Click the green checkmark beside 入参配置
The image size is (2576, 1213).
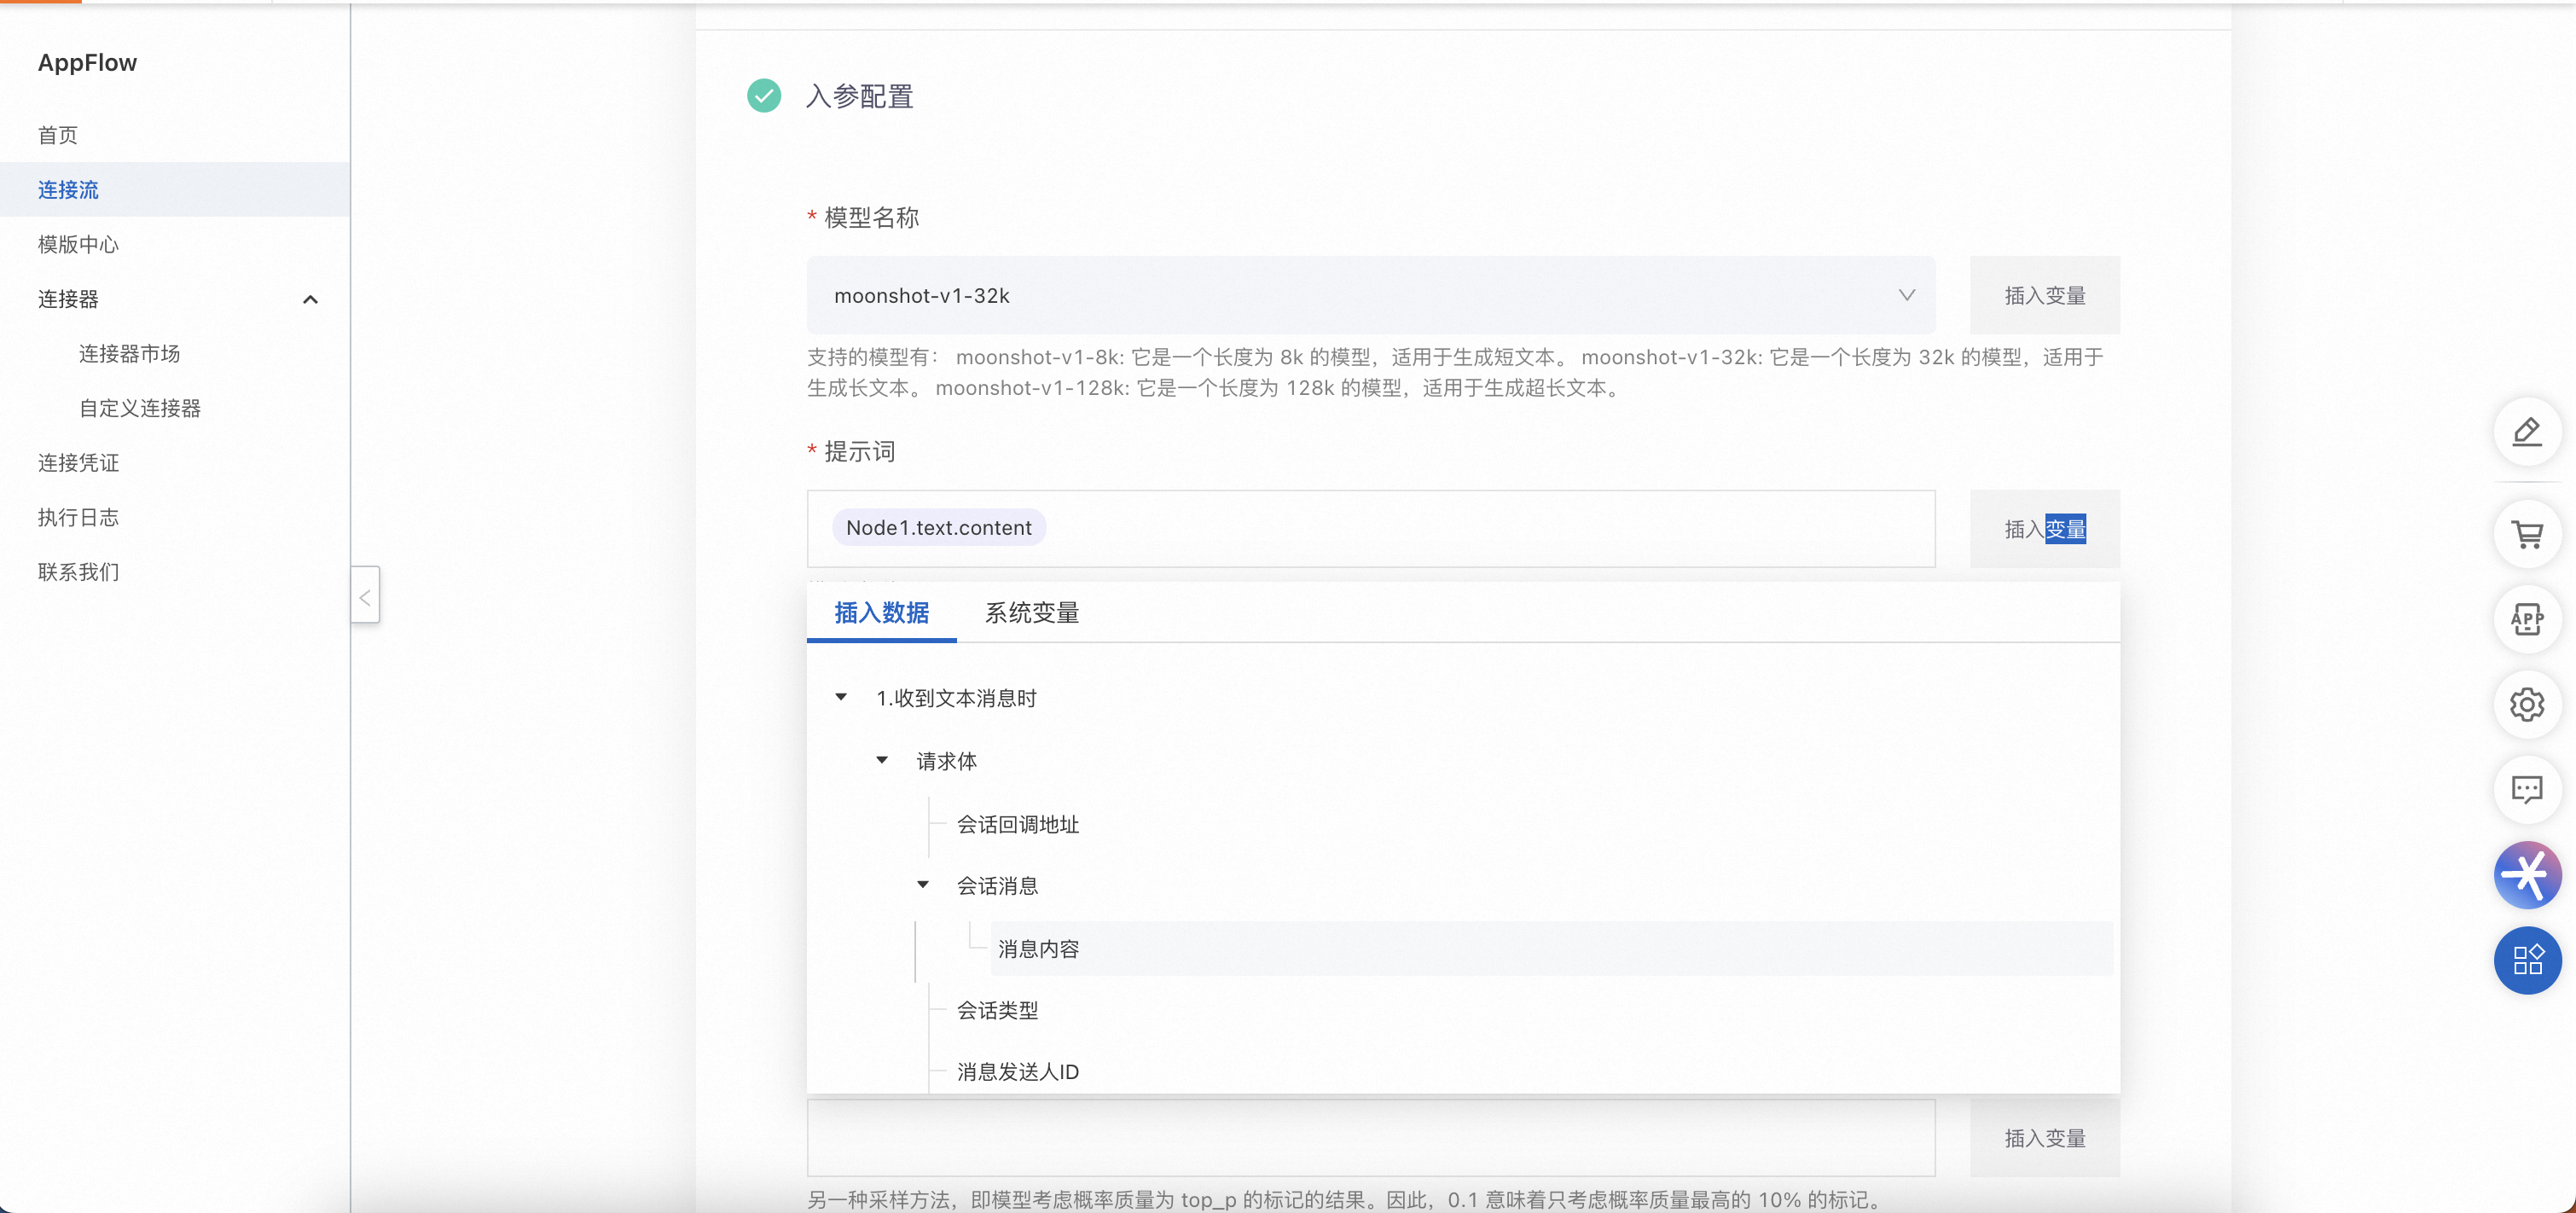[764, 96]
